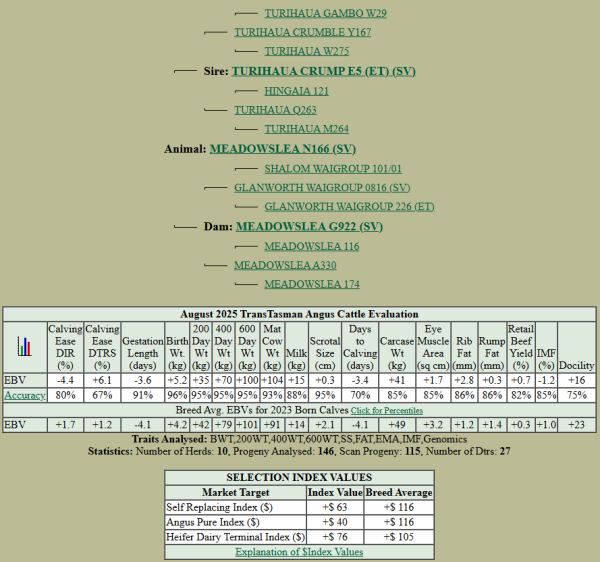
Task: Open MEADOWSLEA 174 pedigree link
Action: click(x=312, y=284)
